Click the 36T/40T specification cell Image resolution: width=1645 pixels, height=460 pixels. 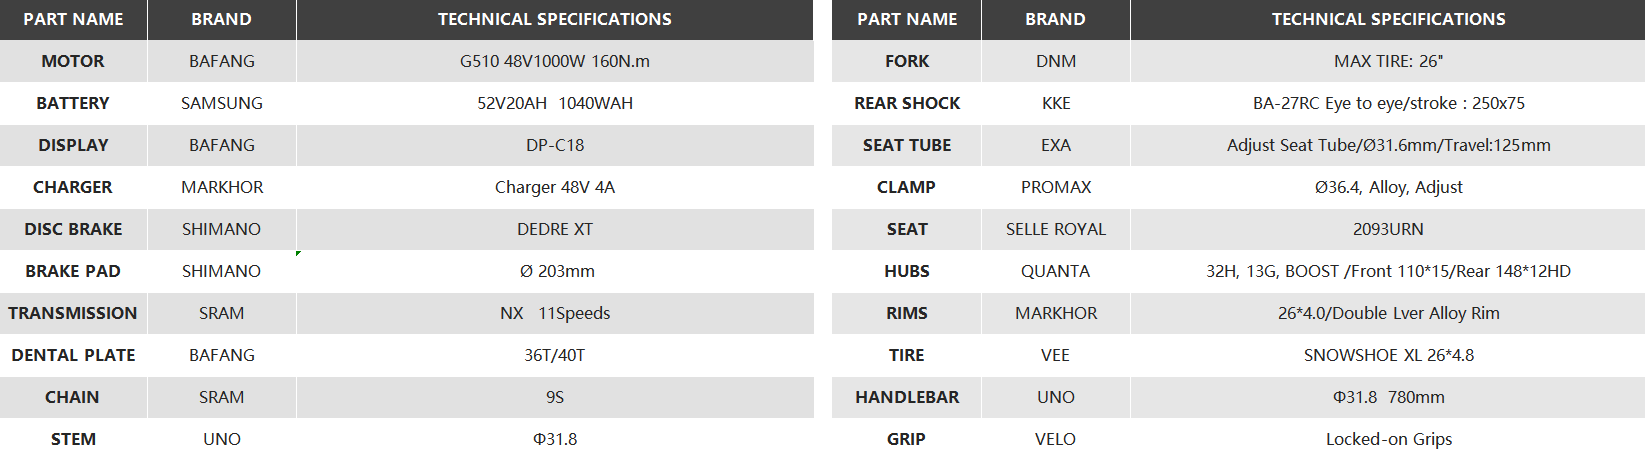tap(554, 355)
